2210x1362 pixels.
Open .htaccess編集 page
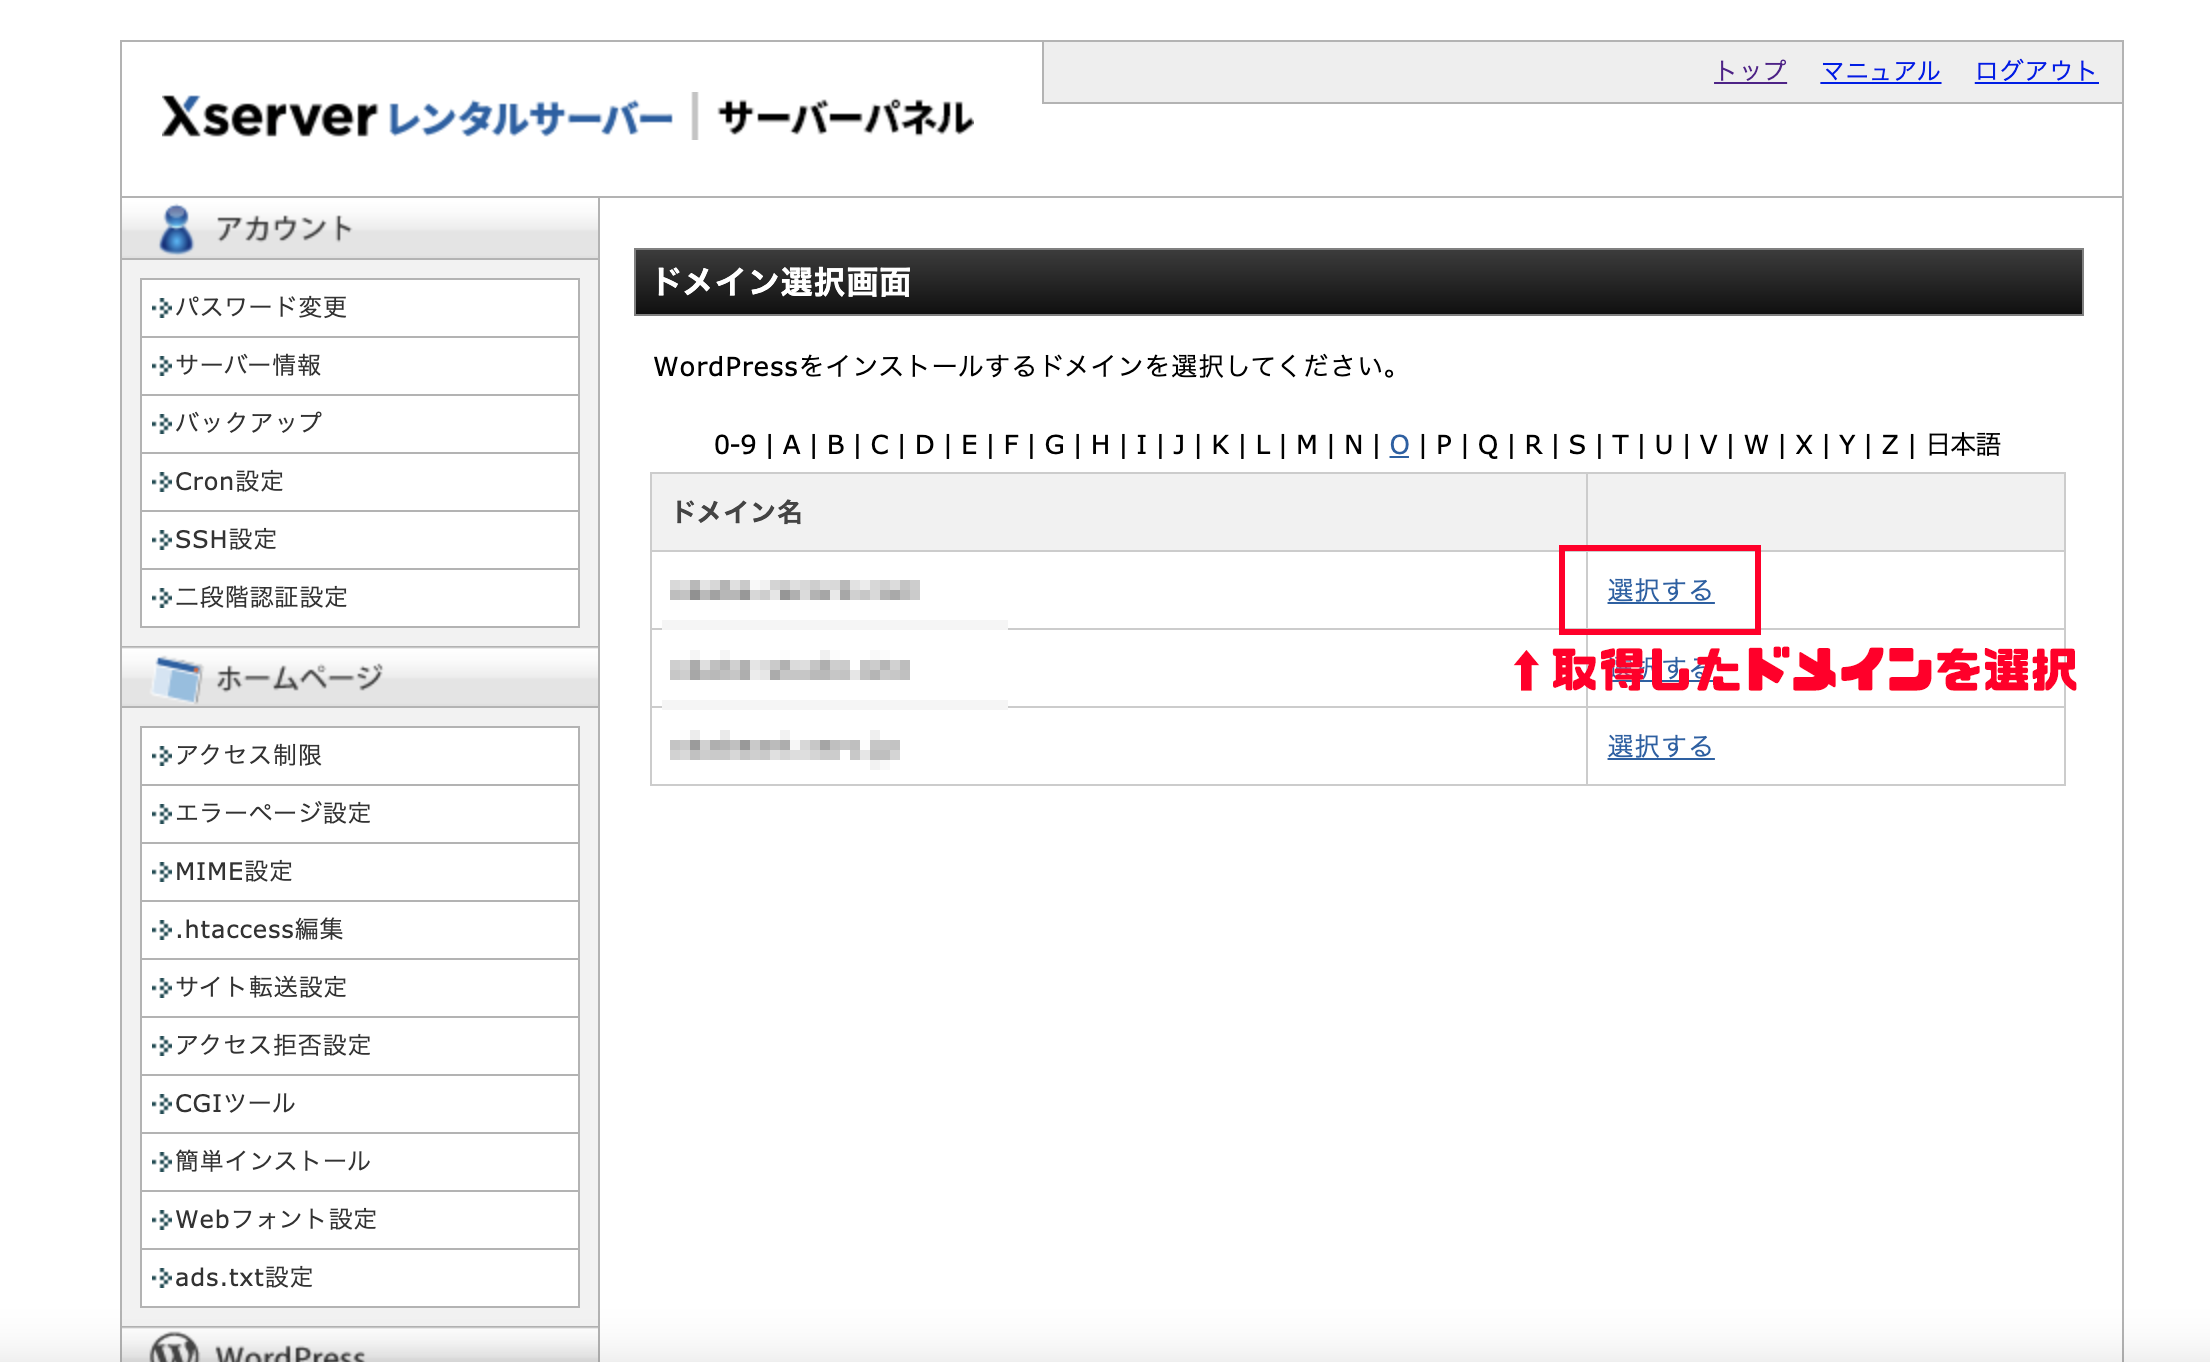(259, 929)
